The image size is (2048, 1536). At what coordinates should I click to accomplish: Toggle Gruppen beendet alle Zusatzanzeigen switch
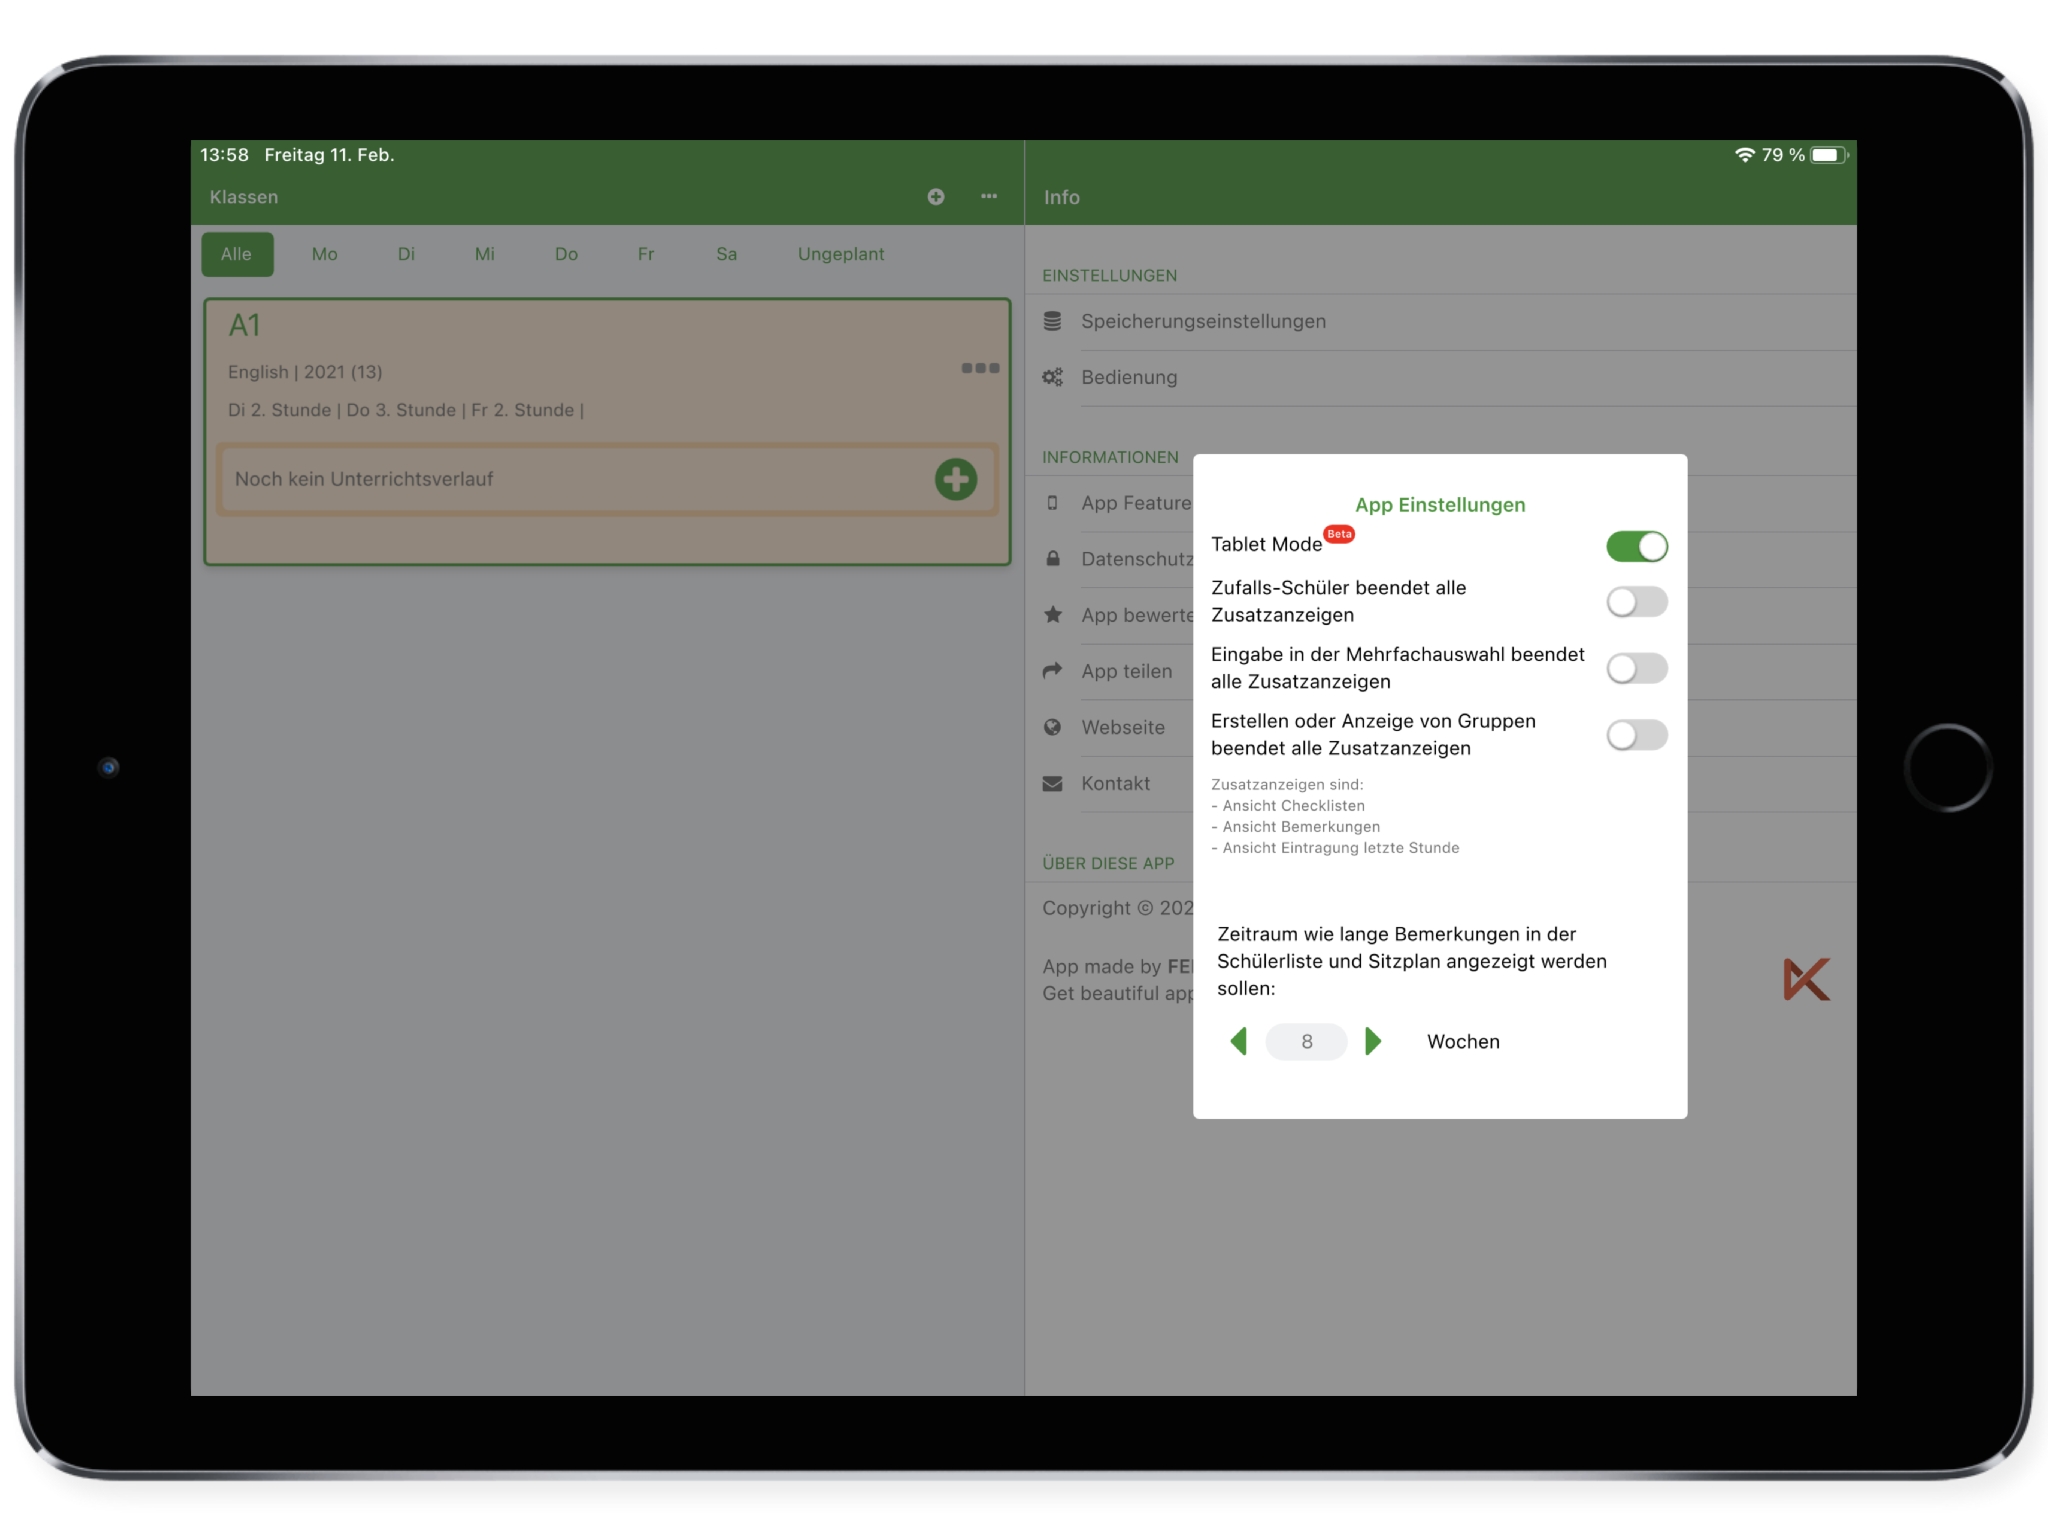[1636, 735]
